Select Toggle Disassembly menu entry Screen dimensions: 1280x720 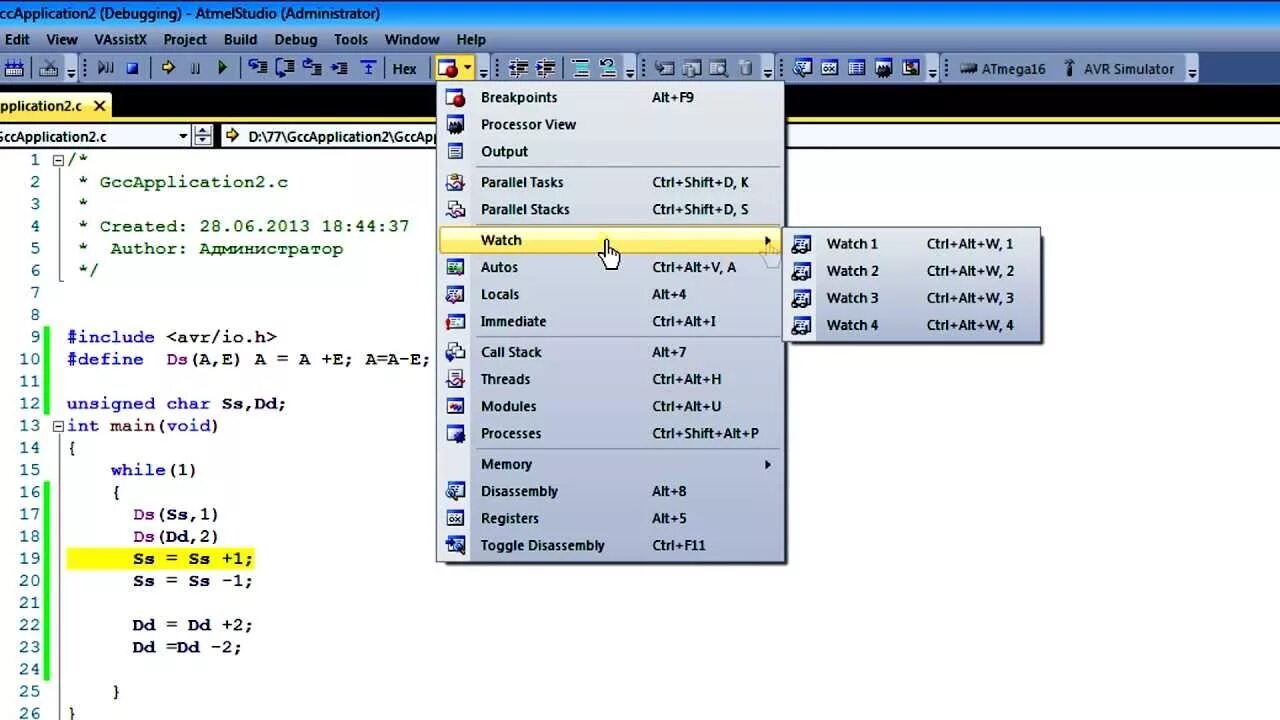coord(611,545)
